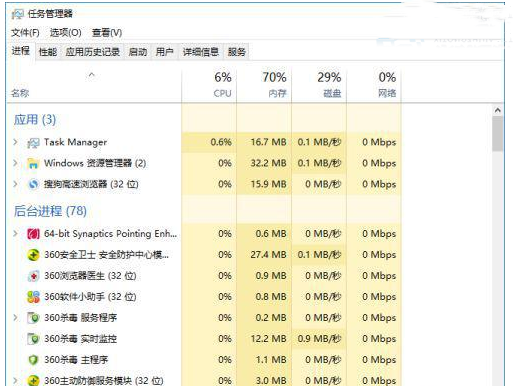This screenshot has height=386, width=528.
Task: Switch to the 应用历史记录 tab
Action: (x=93, y=52)
